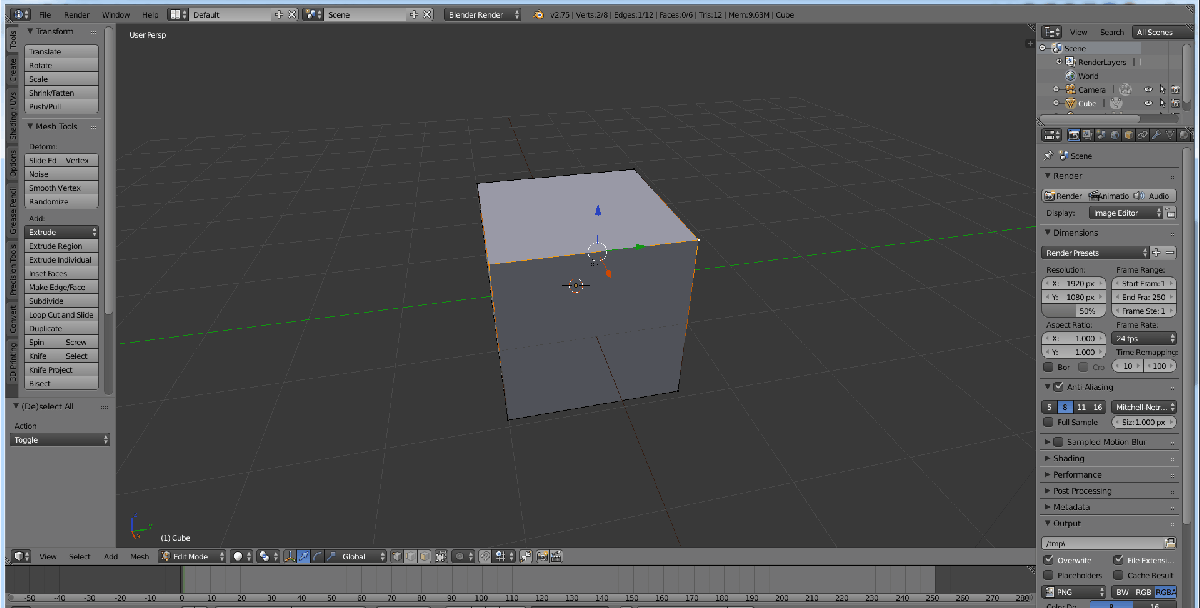Click the Blender info editor type icon
Viewport: 1200px width, 608px height.
pyautogui.click(x=20, y=15)
